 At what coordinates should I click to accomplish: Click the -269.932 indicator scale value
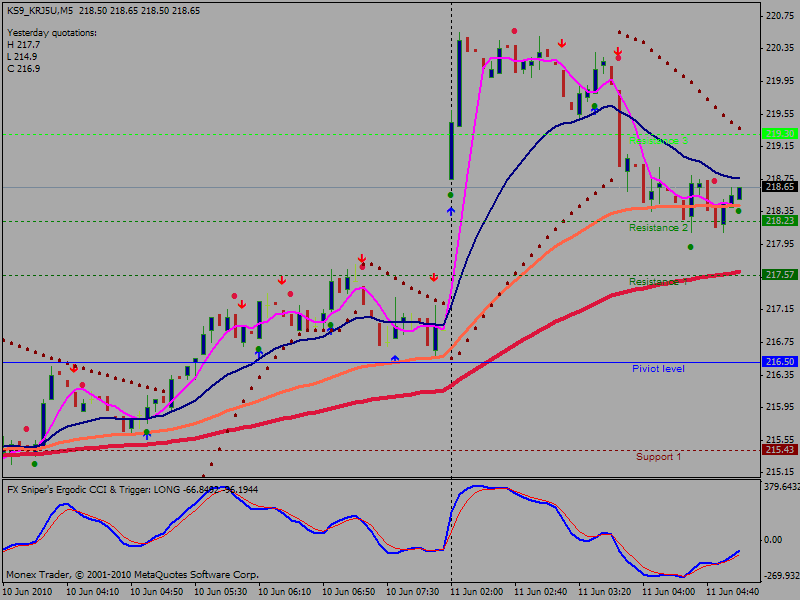(782, 576)
